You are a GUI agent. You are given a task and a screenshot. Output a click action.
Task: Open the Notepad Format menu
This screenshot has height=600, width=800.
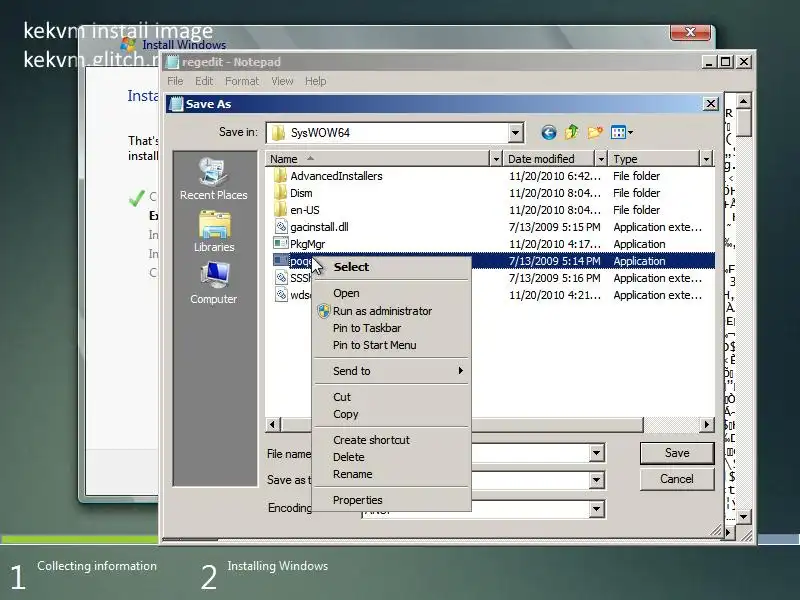pos(242,81)
